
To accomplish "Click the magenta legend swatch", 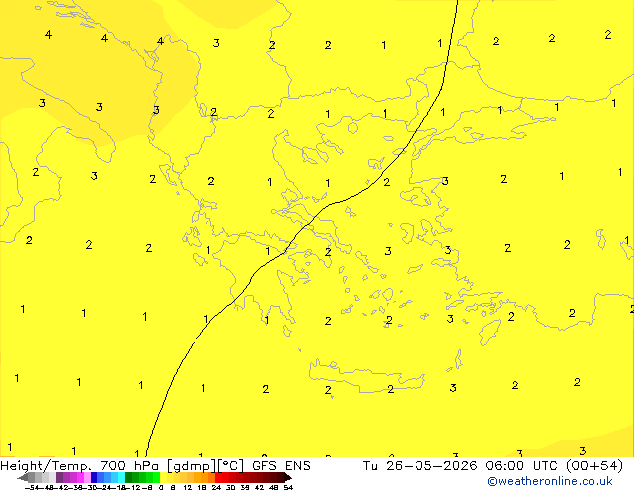I will (x=80, y=477).
